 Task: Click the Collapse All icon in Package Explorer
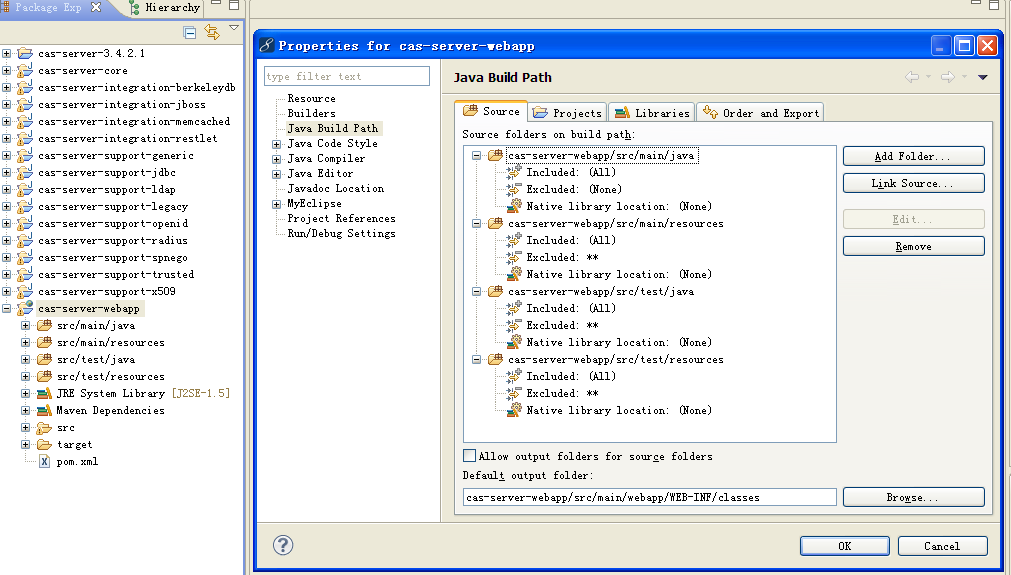click(190, 32)
